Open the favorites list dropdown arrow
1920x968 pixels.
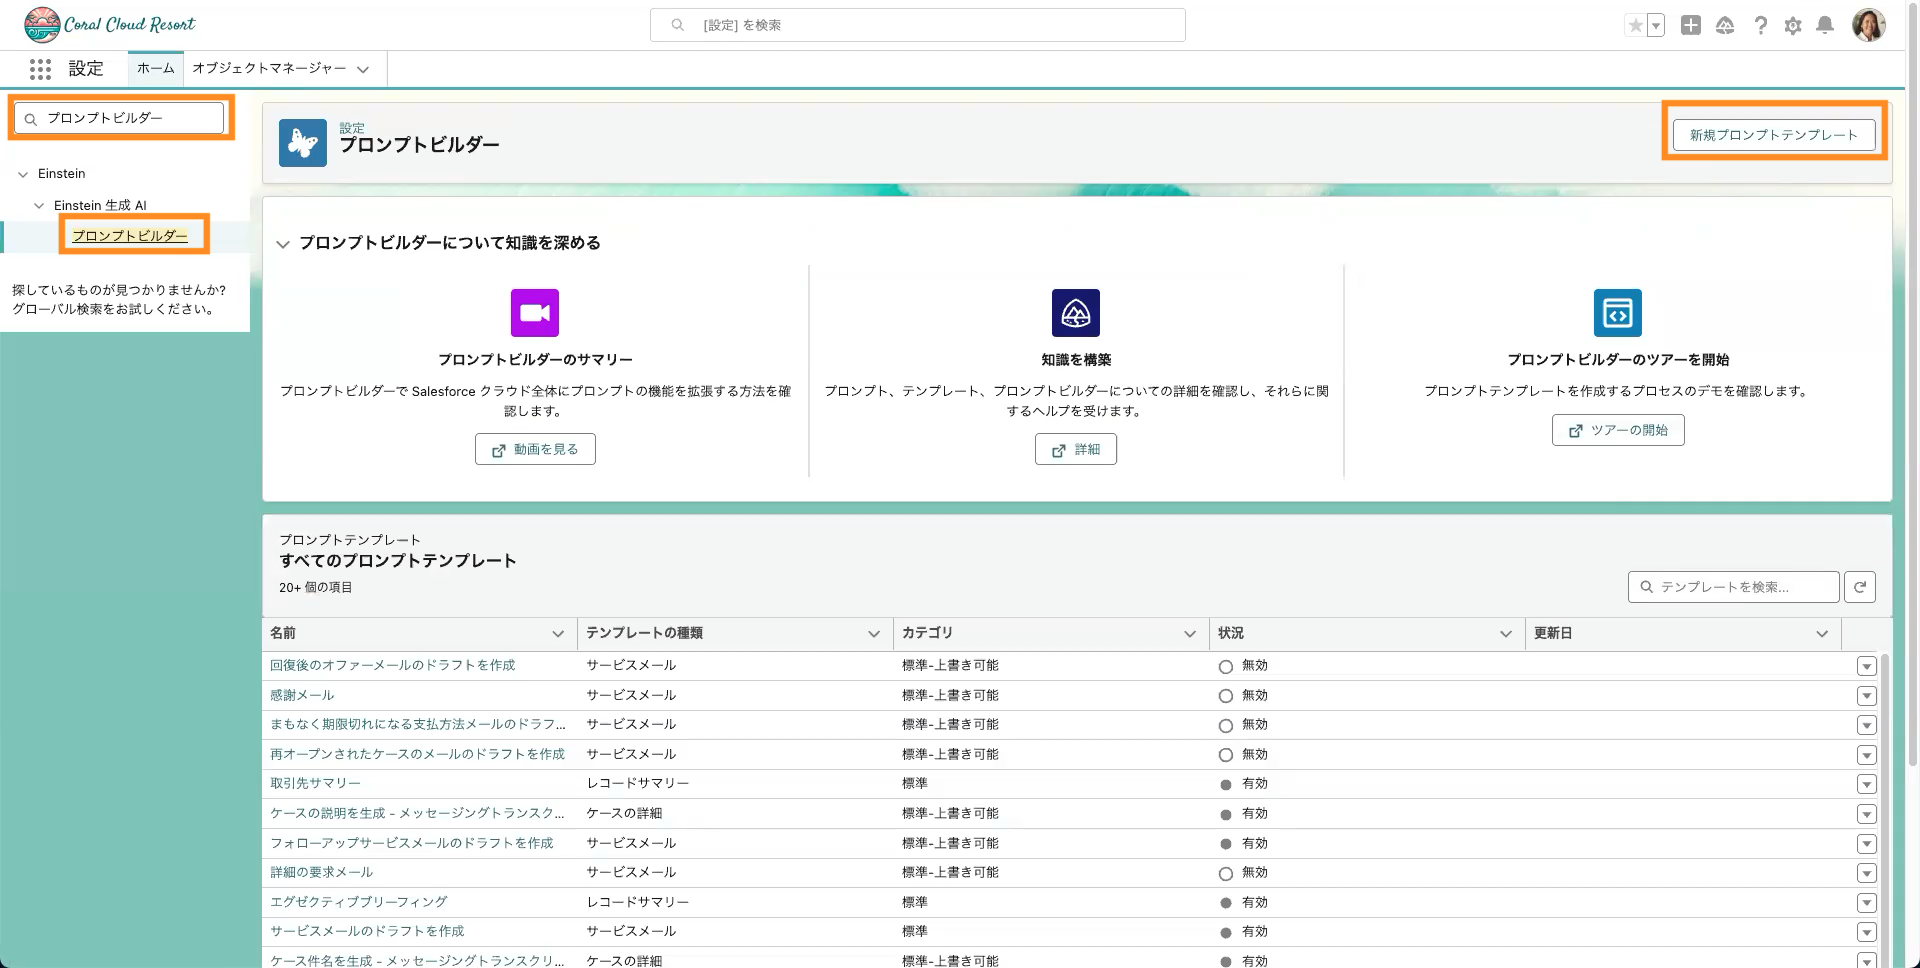1656,26
